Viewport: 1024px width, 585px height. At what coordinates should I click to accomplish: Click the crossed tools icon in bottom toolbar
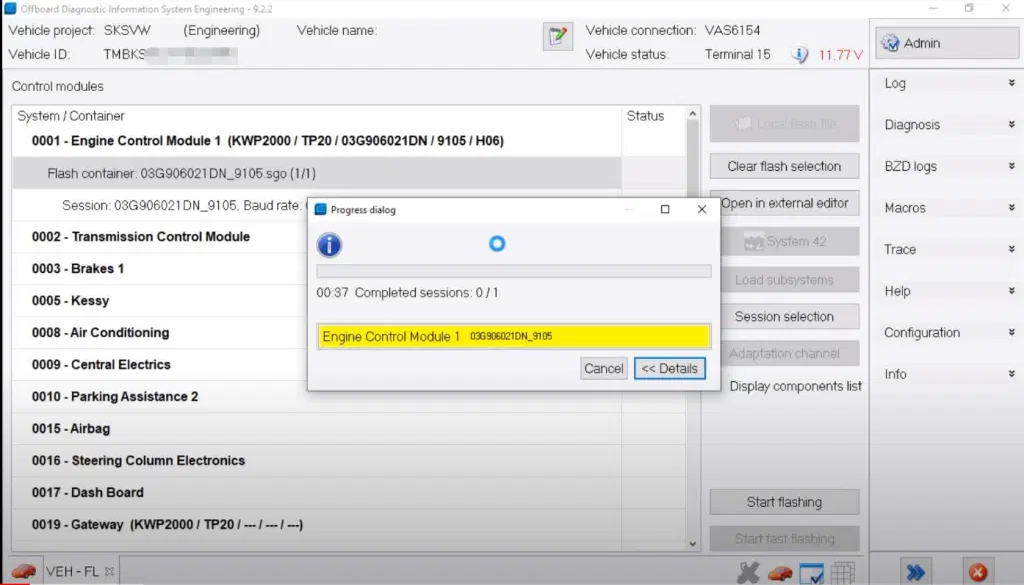coord(748,573)
